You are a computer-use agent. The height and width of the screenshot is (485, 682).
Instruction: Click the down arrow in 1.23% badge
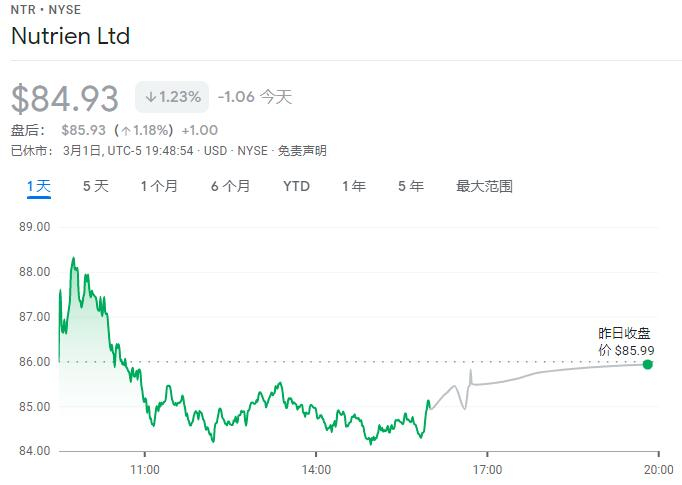click(x=150, y=97)
